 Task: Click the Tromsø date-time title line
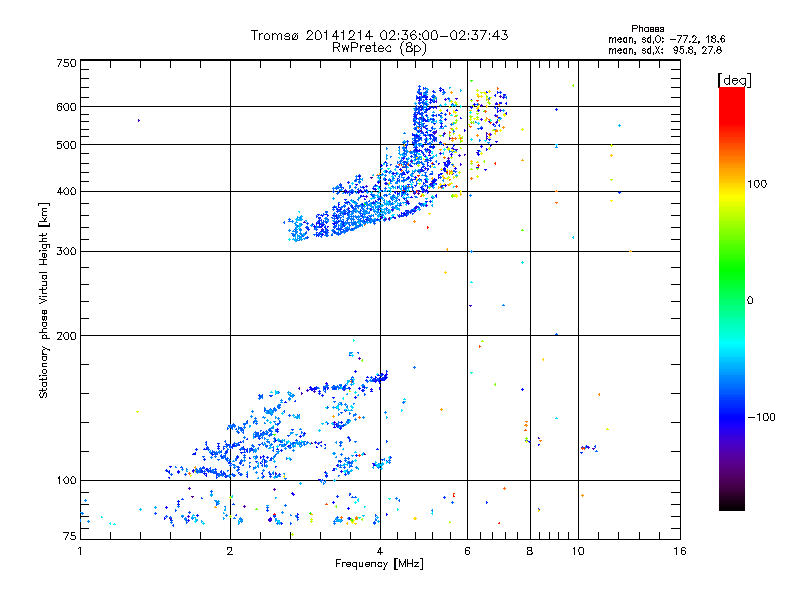click(379, 35)
